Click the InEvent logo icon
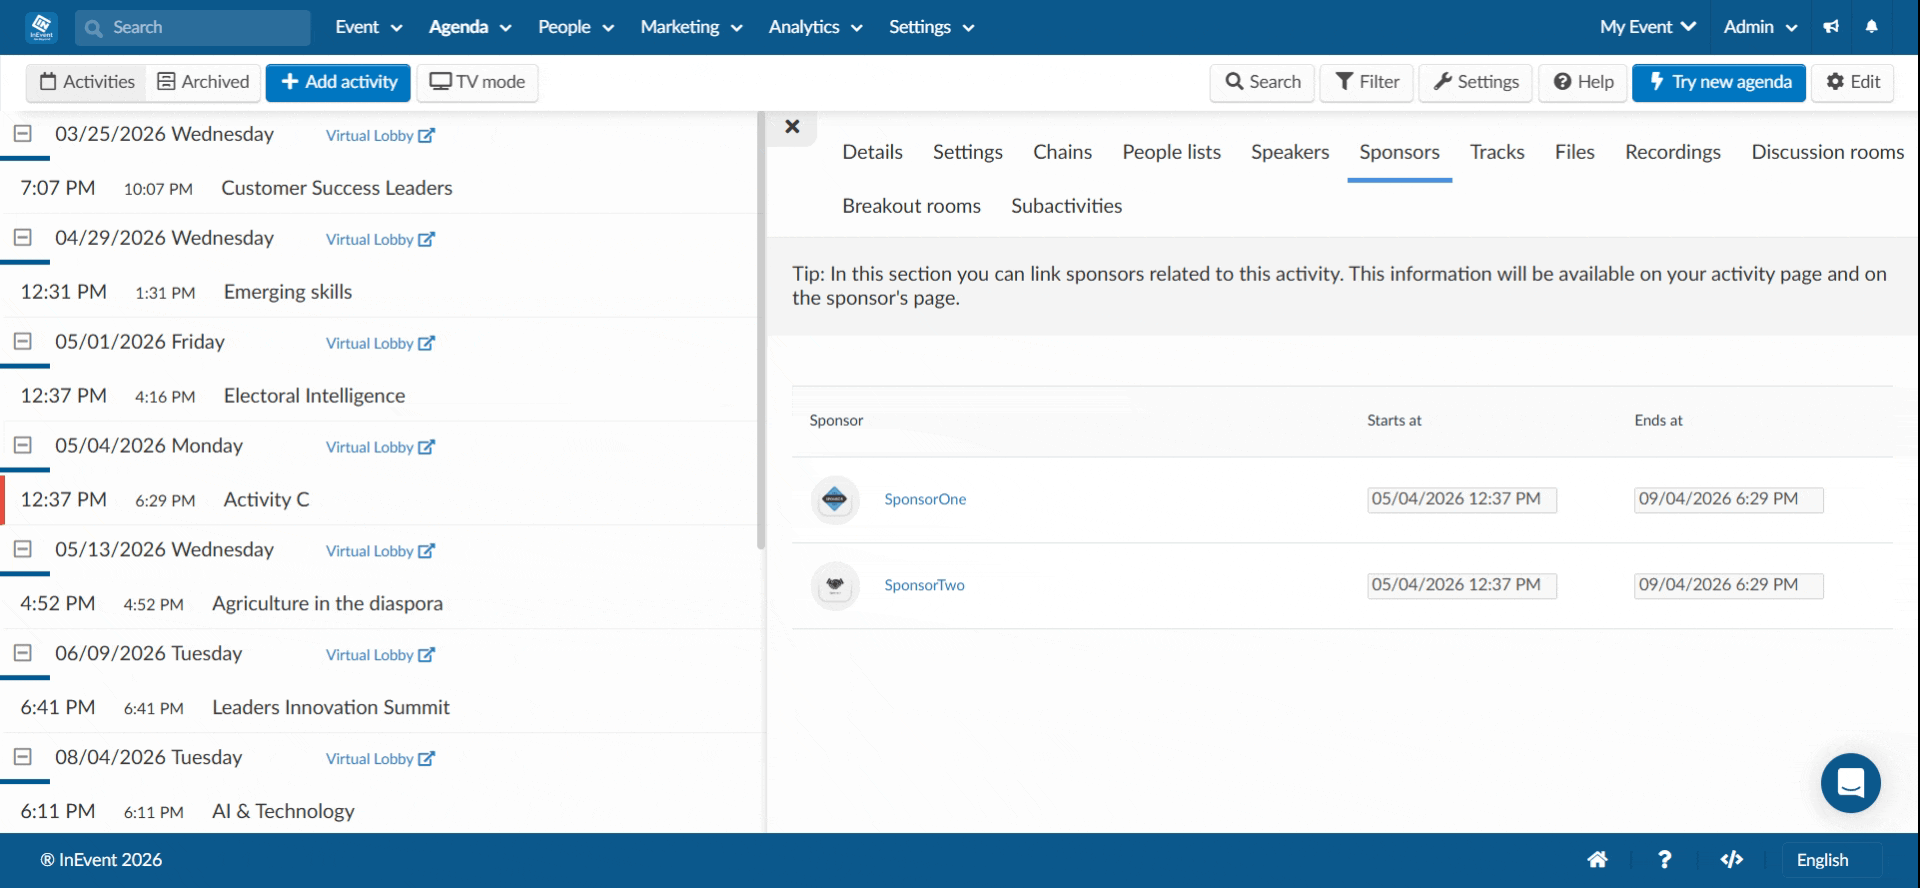The height and width of the screenshot is (888, 1920). coord(41,27)
